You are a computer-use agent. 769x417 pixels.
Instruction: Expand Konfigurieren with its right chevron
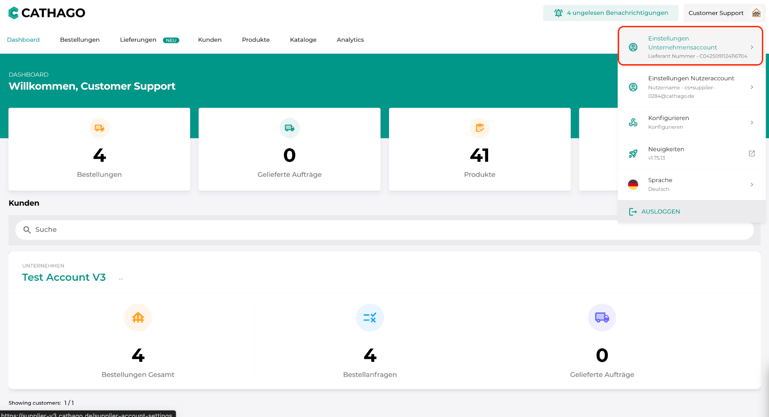752,122
